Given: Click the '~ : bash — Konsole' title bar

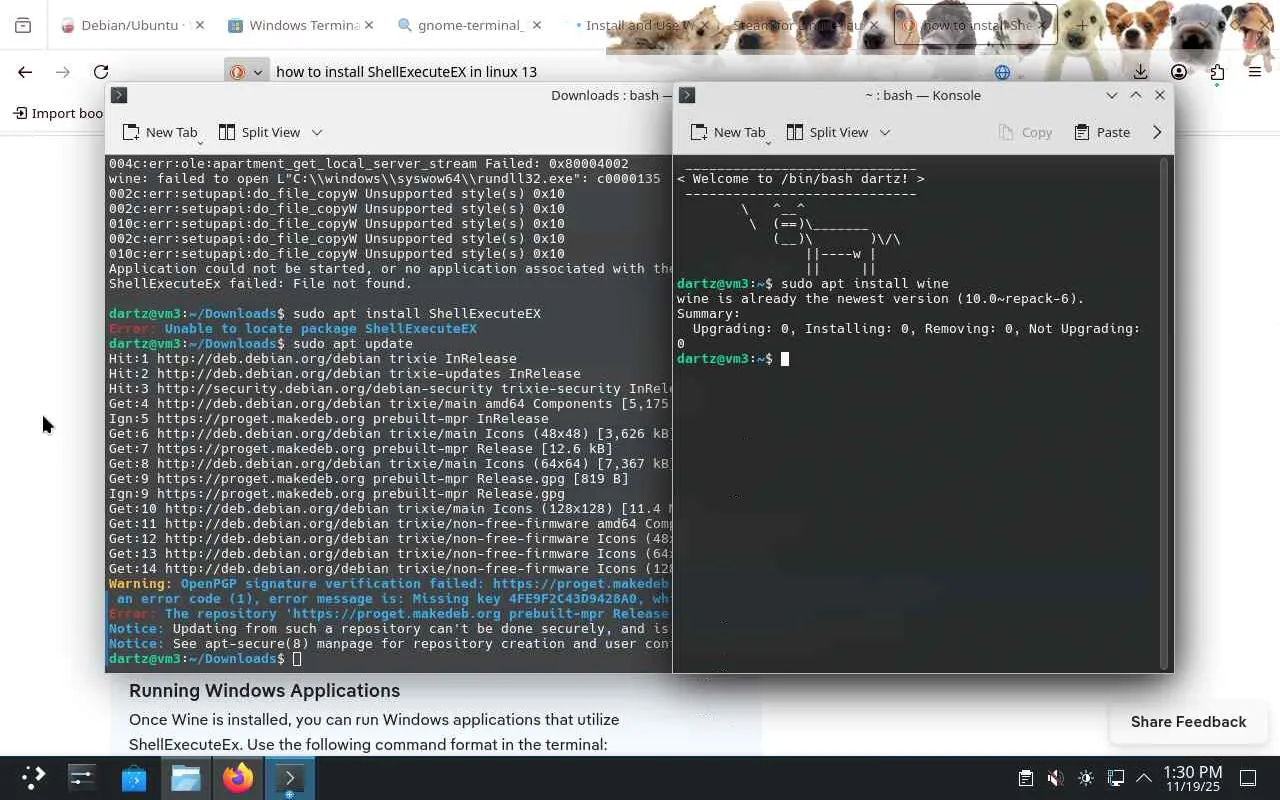Looking at the screenshot, I should [923, 95].
